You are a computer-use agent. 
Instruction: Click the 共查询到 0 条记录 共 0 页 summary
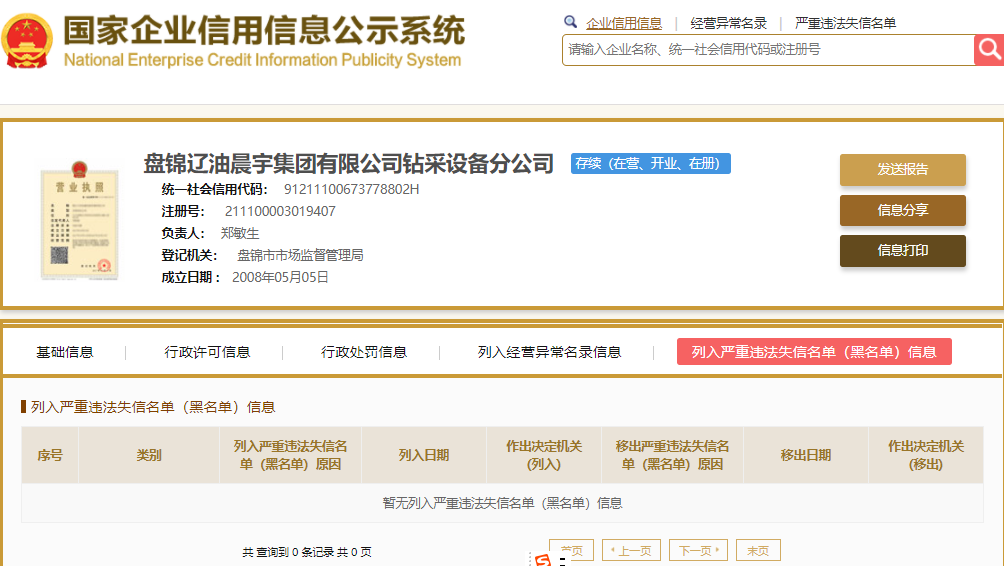(307, 552)
